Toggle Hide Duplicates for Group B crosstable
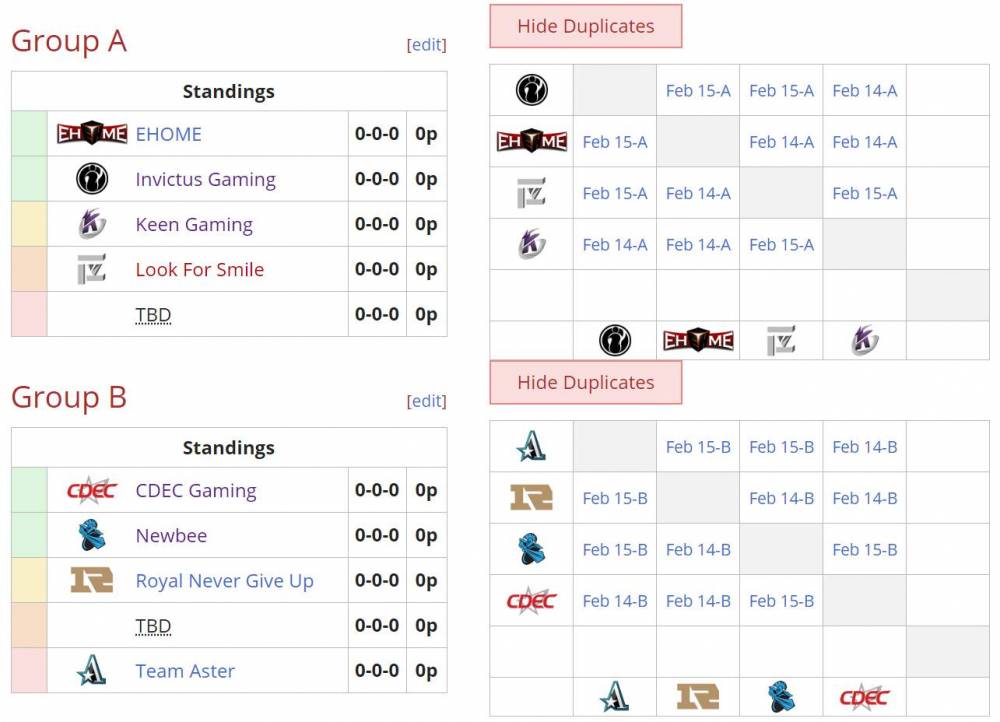The image size is (1000, 722). 585,382
